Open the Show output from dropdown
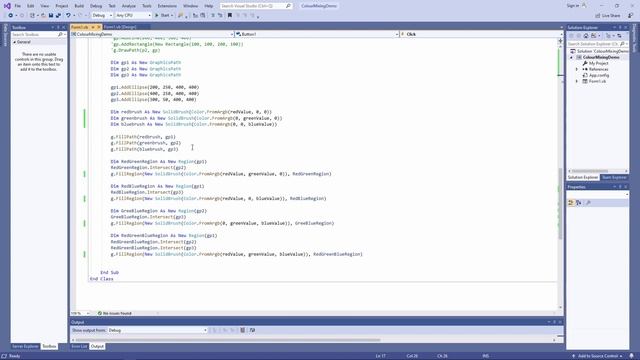640x360 pixels. point(158,330)
